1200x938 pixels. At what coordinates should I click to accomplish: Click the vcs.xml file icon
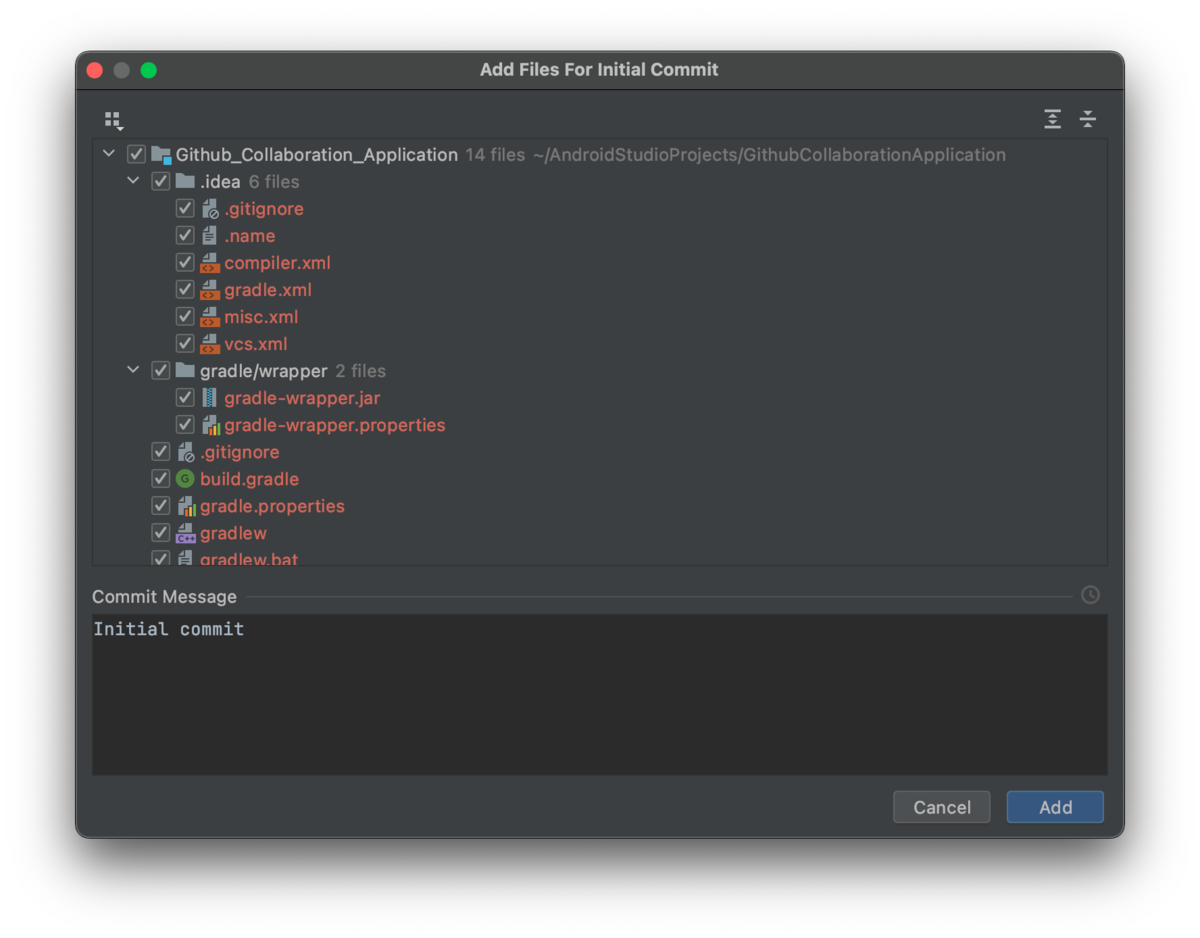[x=209, y=344]
